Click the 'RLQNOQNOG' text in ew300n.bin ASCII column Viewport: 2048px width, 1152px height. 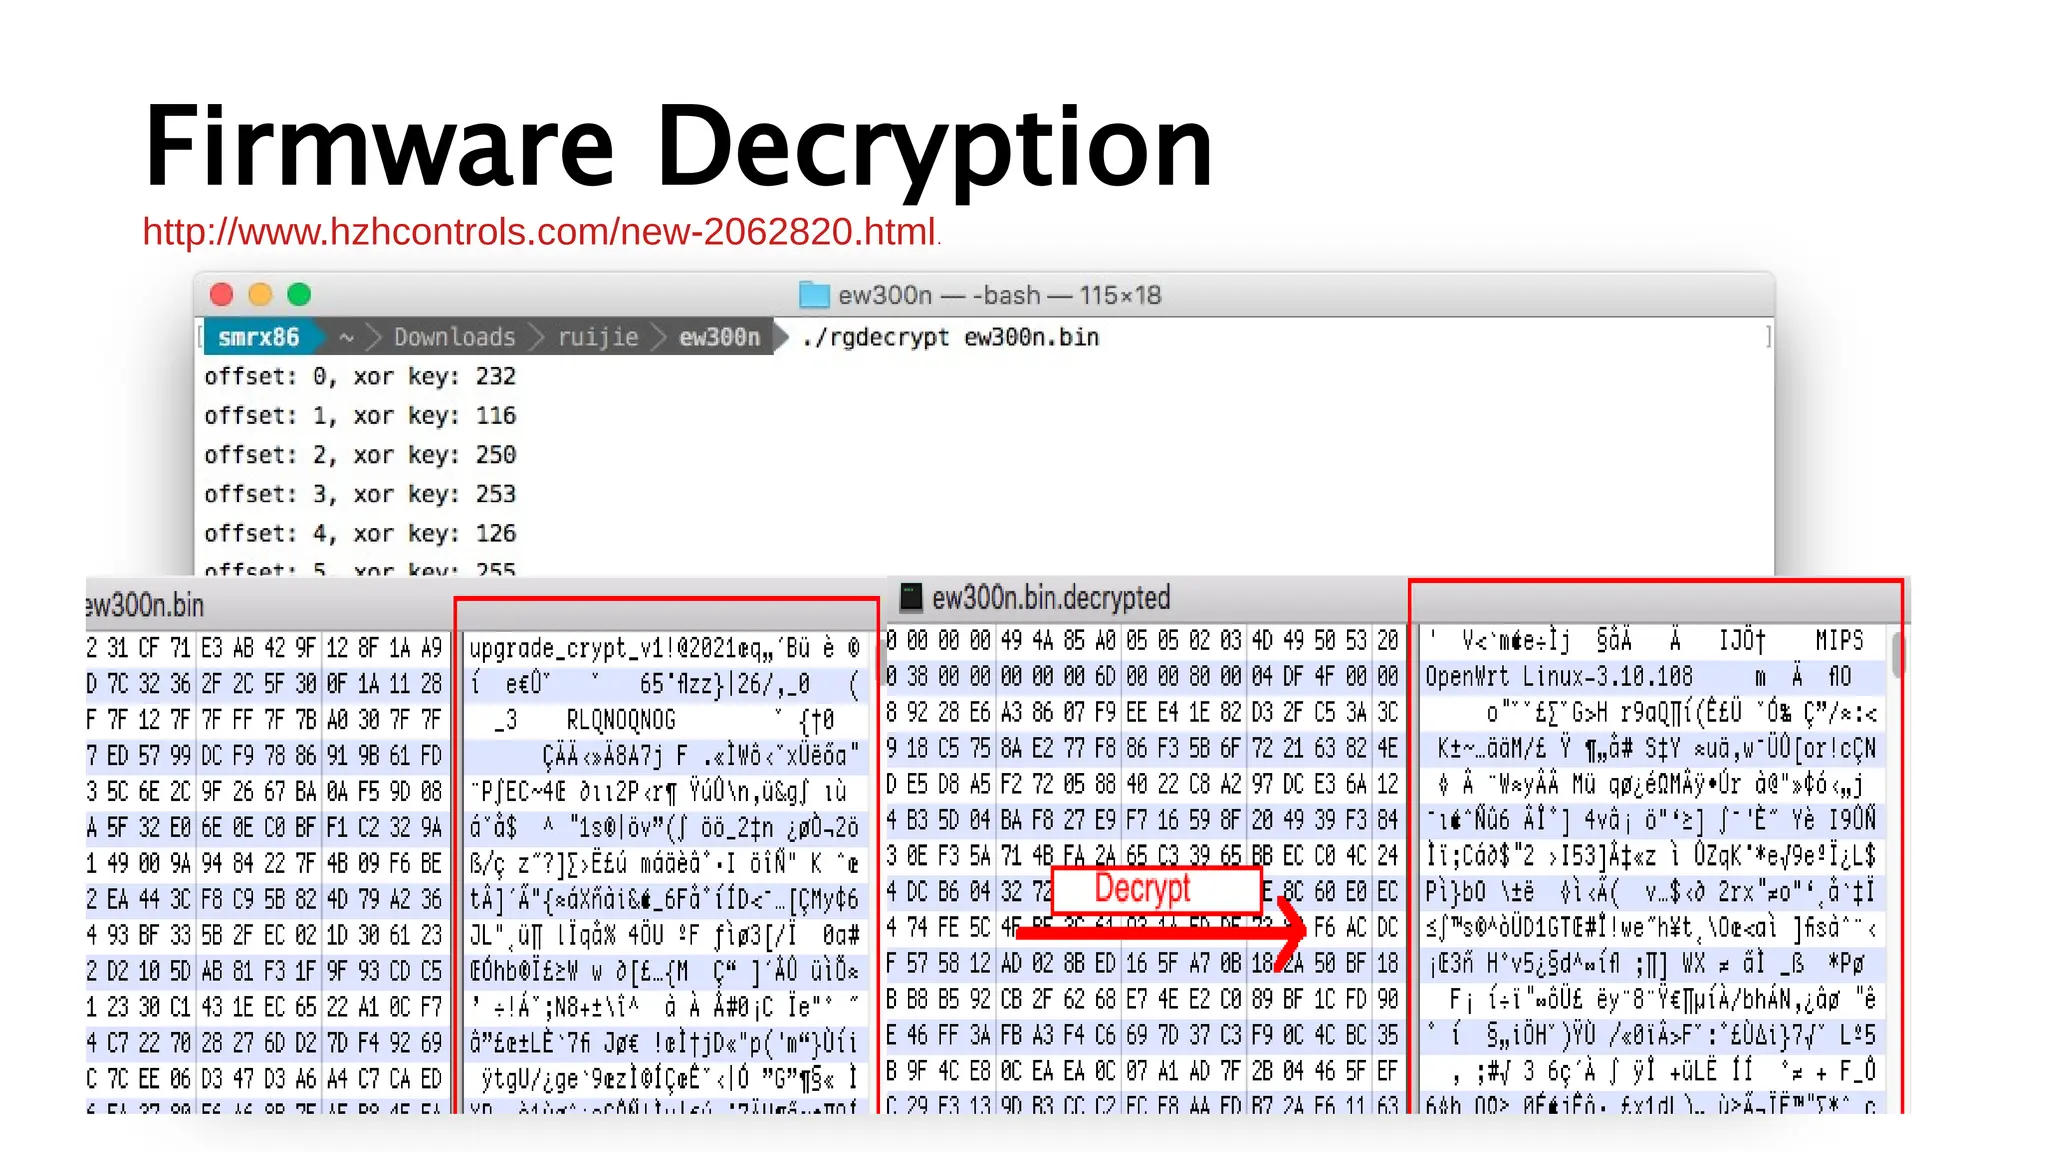(x=621, y=720)
